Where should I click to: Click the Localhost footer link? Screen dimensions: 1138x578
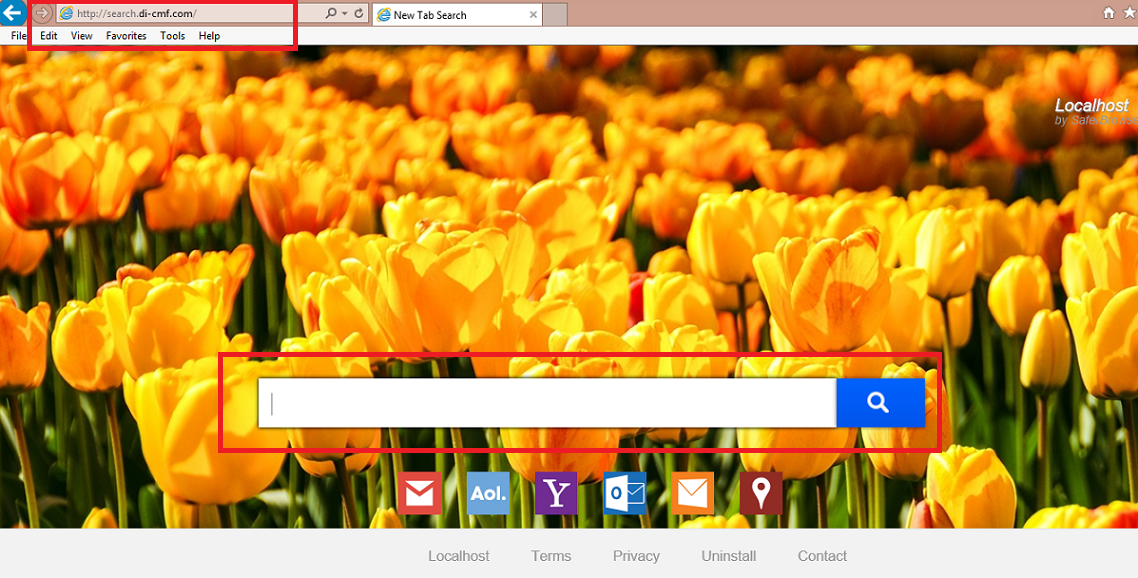pos(459,556)
